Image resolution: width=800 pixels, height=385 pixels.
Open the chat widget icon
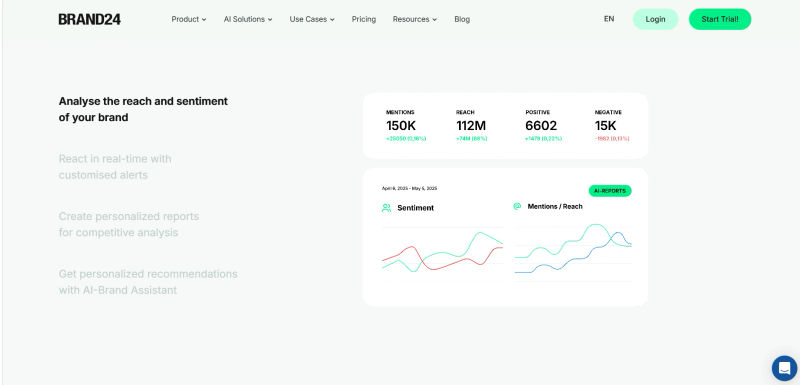click(x=784, y=368)
